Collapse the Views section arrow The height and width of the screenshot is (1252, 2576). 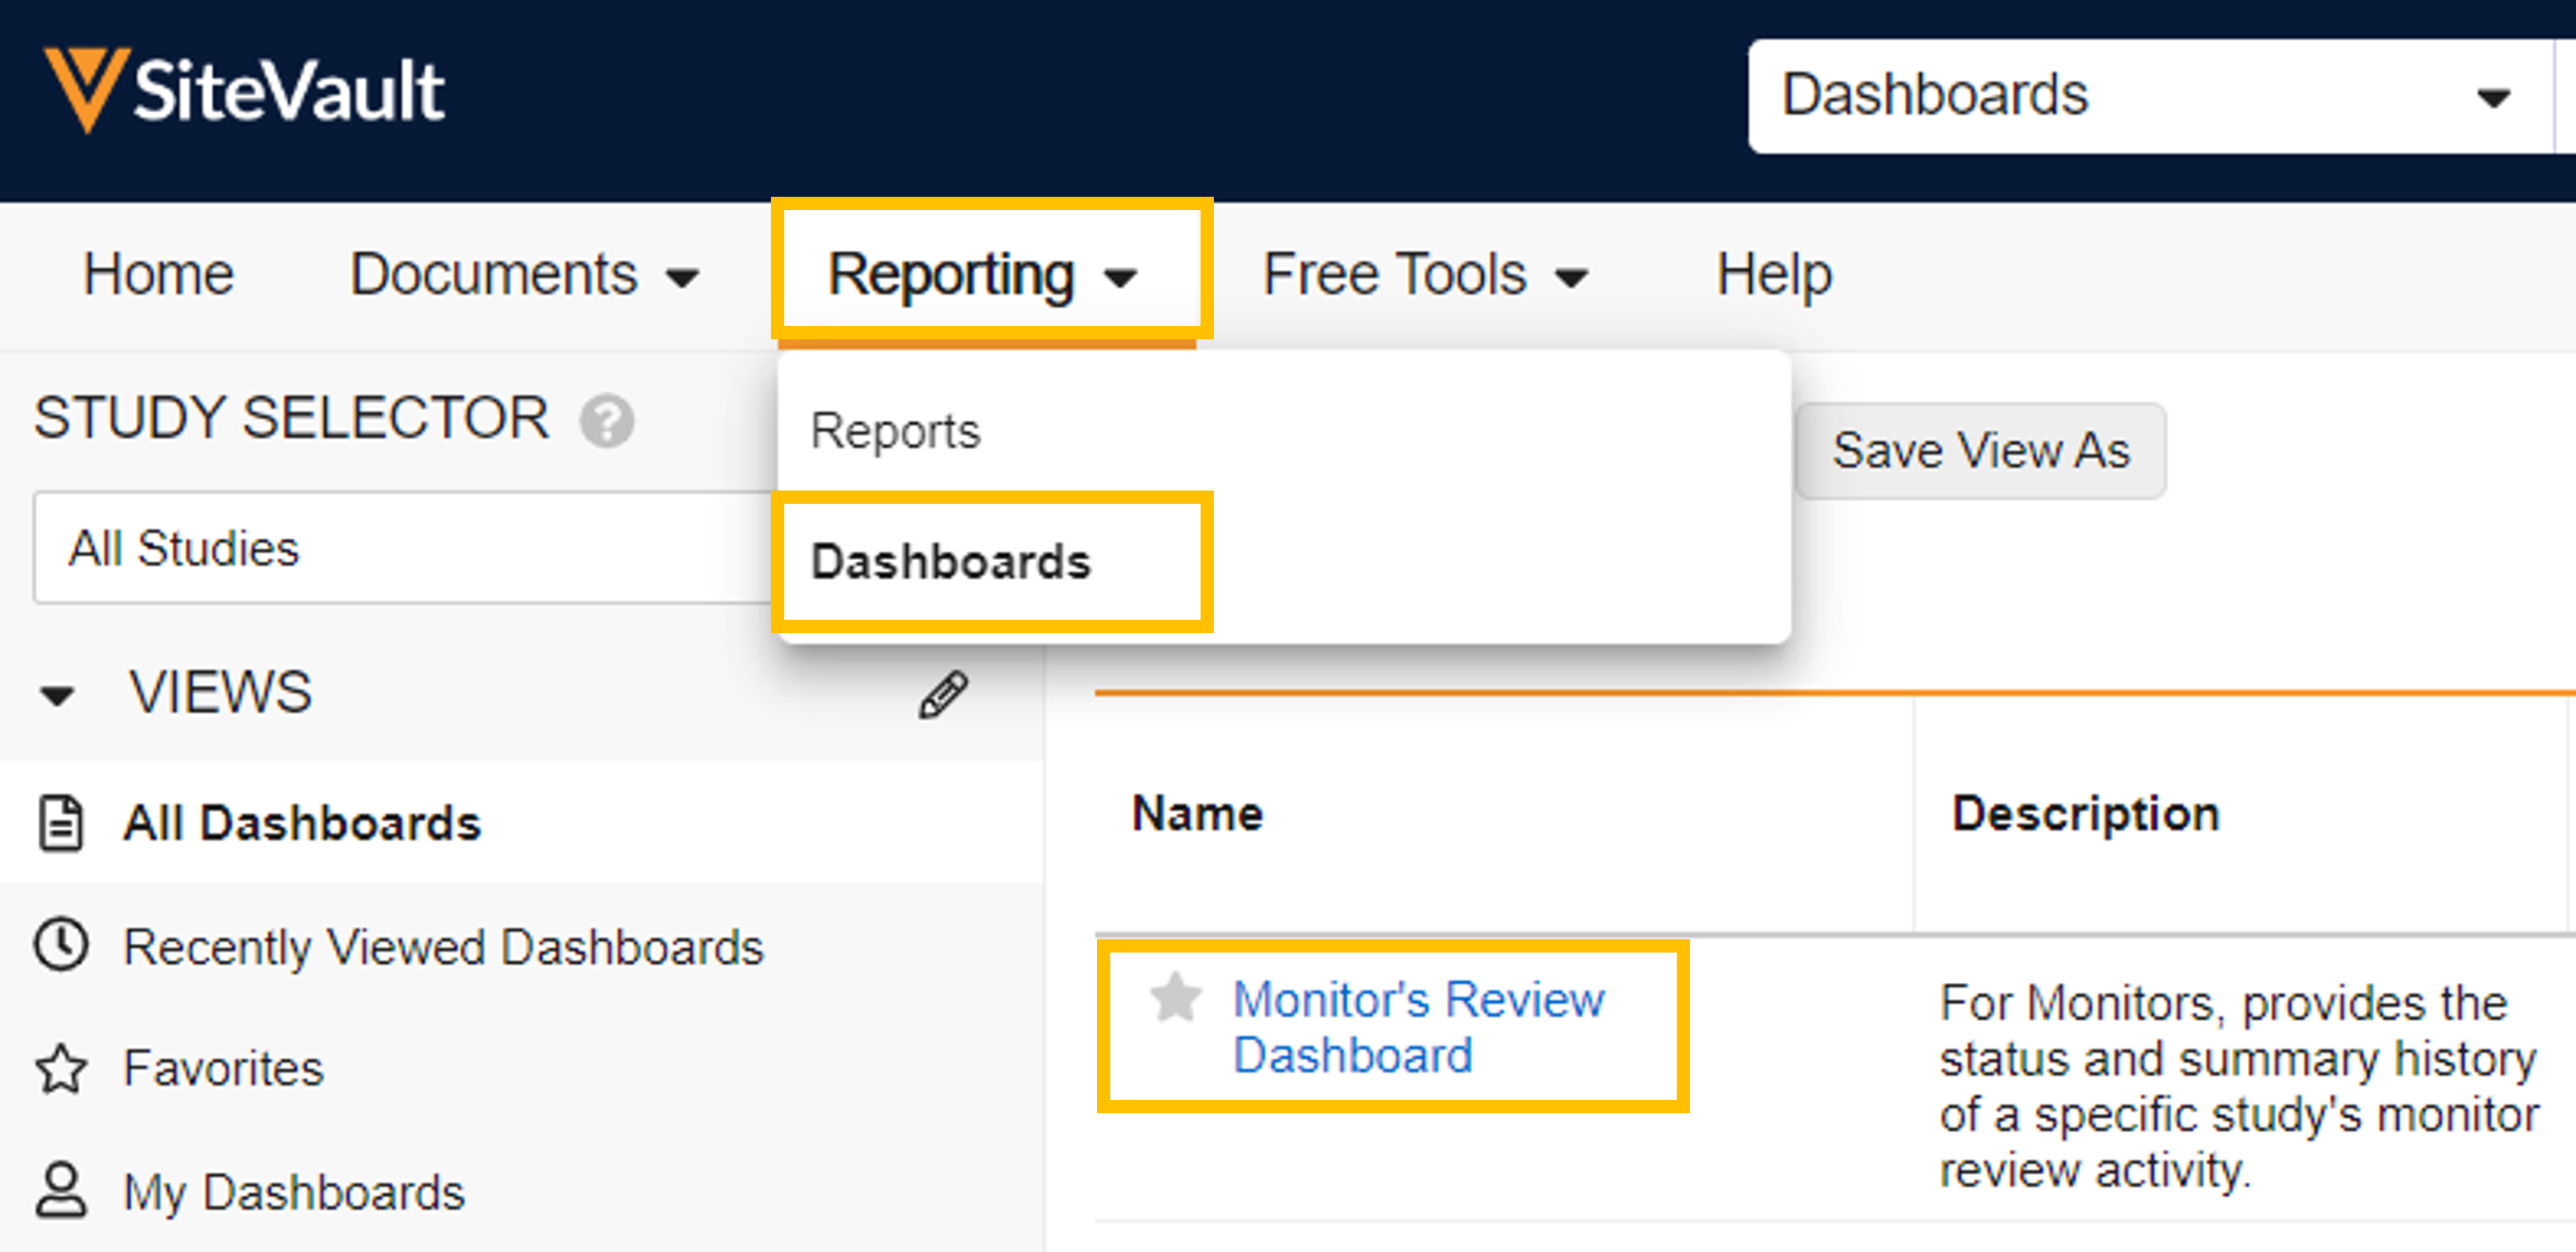tap(57, 694)
